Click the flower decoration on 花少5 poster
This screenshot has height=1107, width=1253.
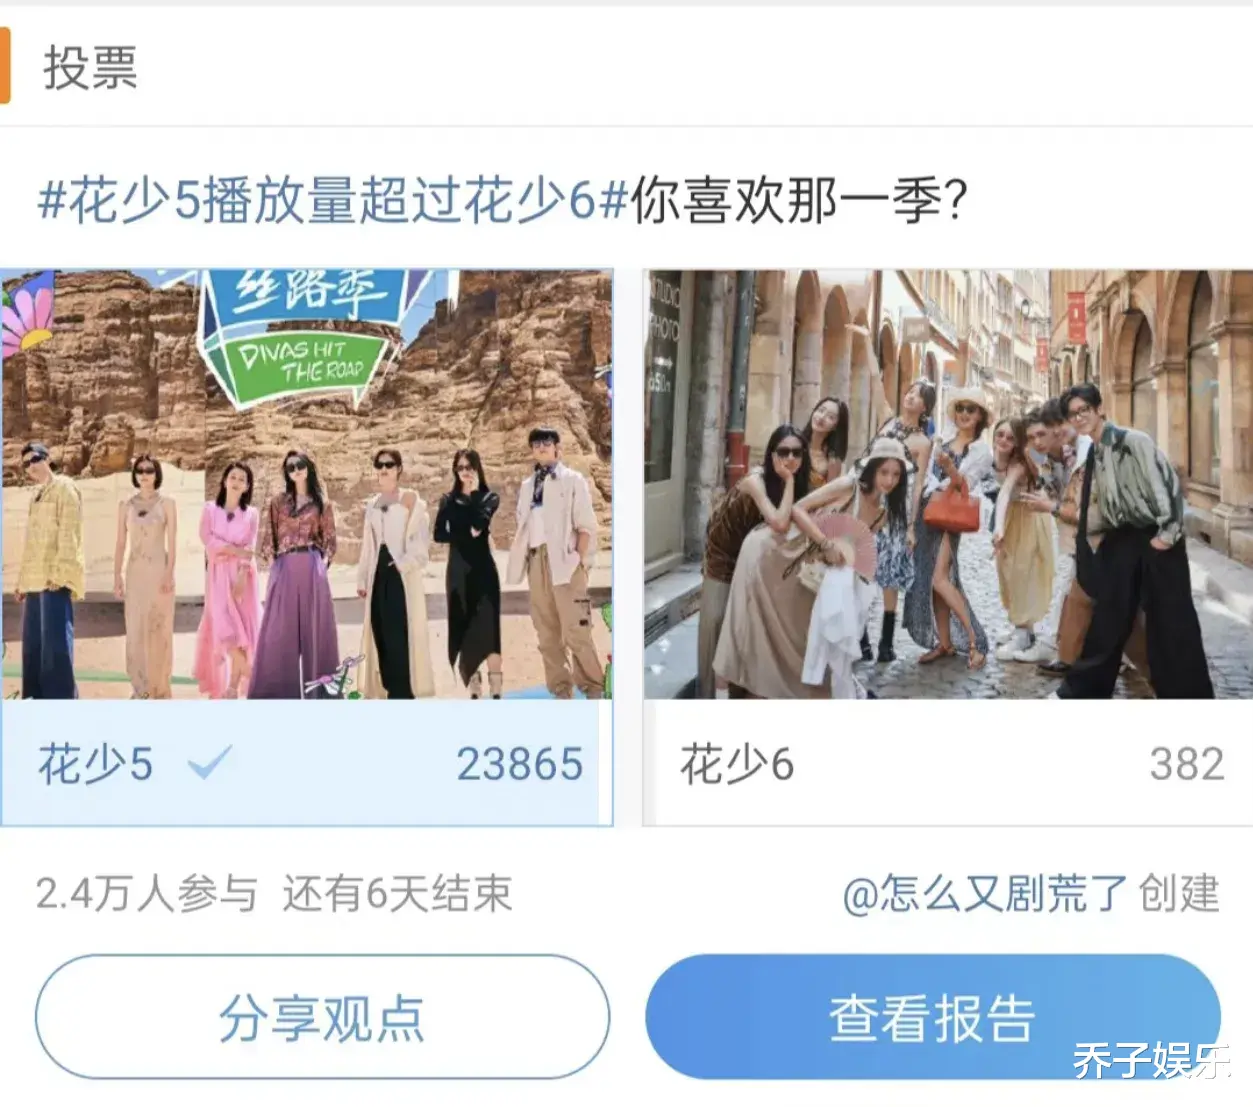pyautogui.click(x=27, y=314)
